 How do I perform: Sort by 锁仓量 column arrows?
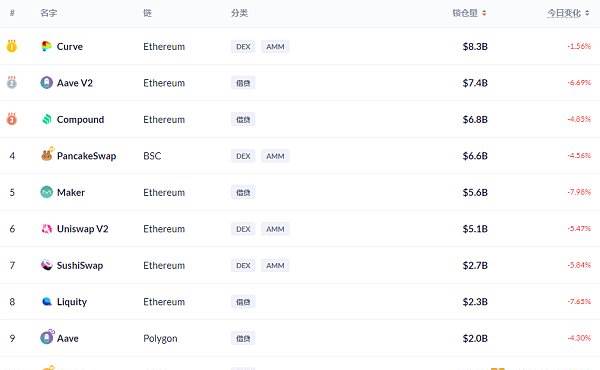click(x=484, y=13)
